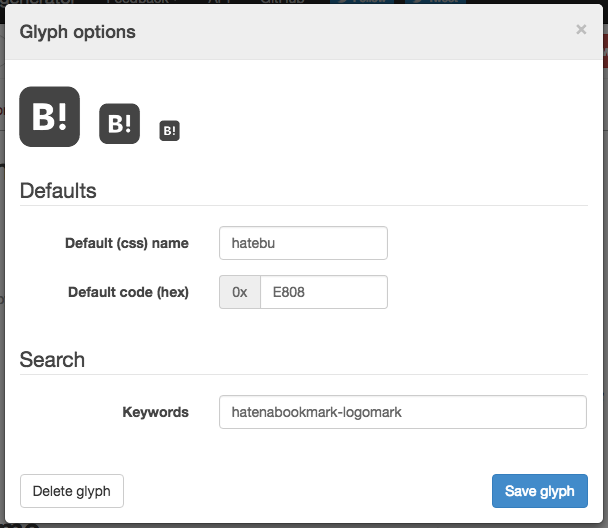Click the Keywords input field
Viewport: 608px width, 528px height.
click(x=402, y=412)
